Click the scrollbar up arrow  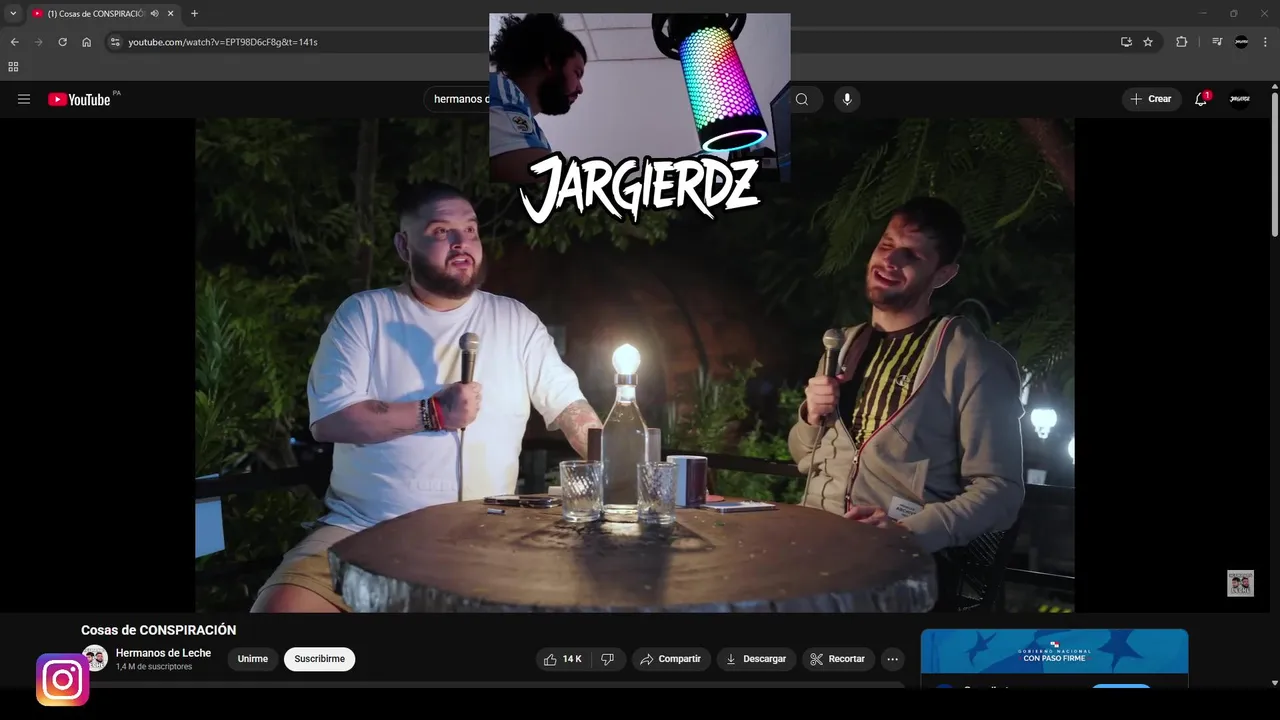click(x=1275, y=87)
